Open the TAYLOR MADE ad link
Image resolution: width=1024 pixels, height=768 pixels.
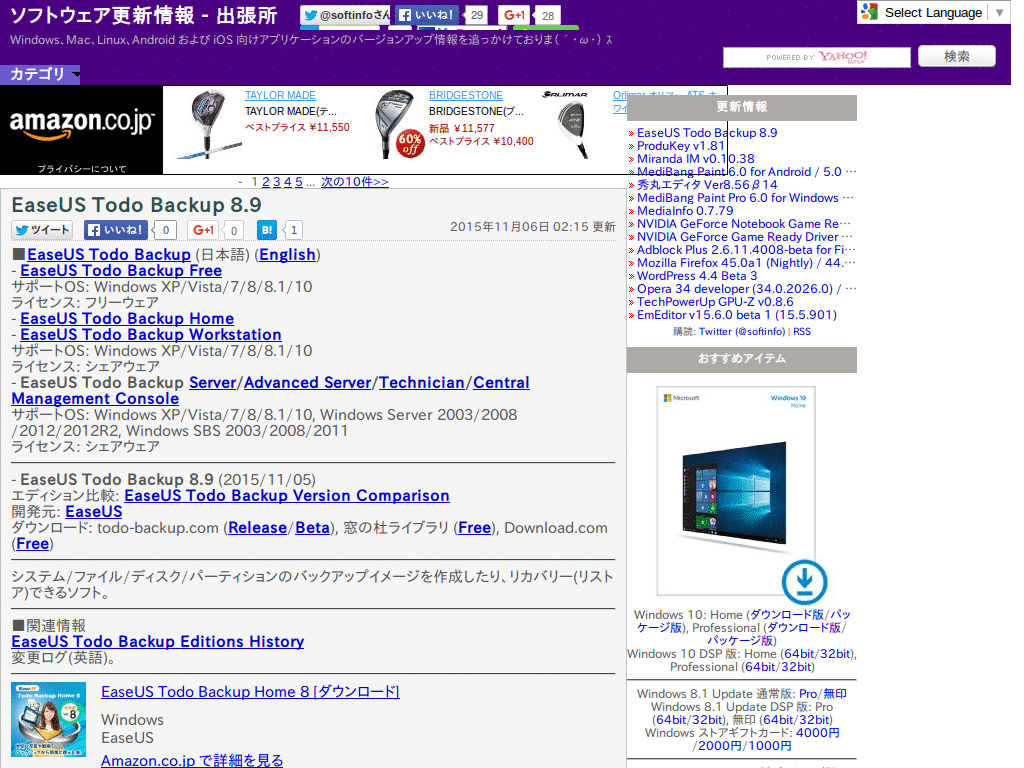tap(280, 95)
